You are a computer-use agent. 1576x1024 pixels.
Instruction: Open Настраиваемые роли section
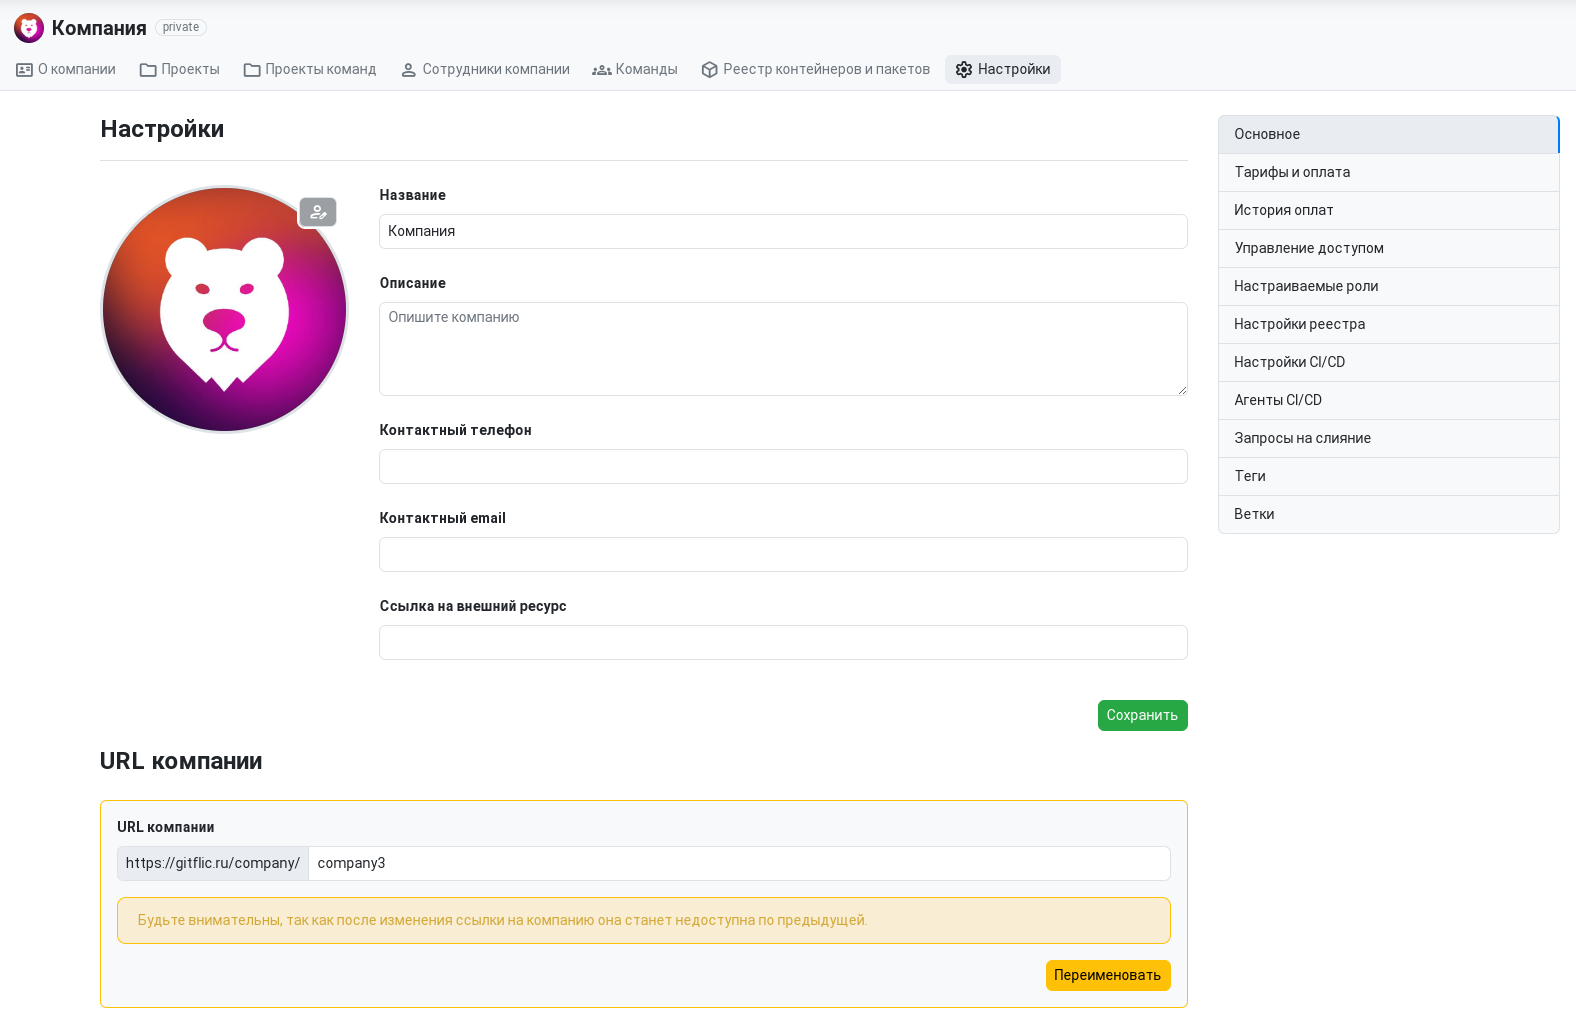tap(1388, 287)
